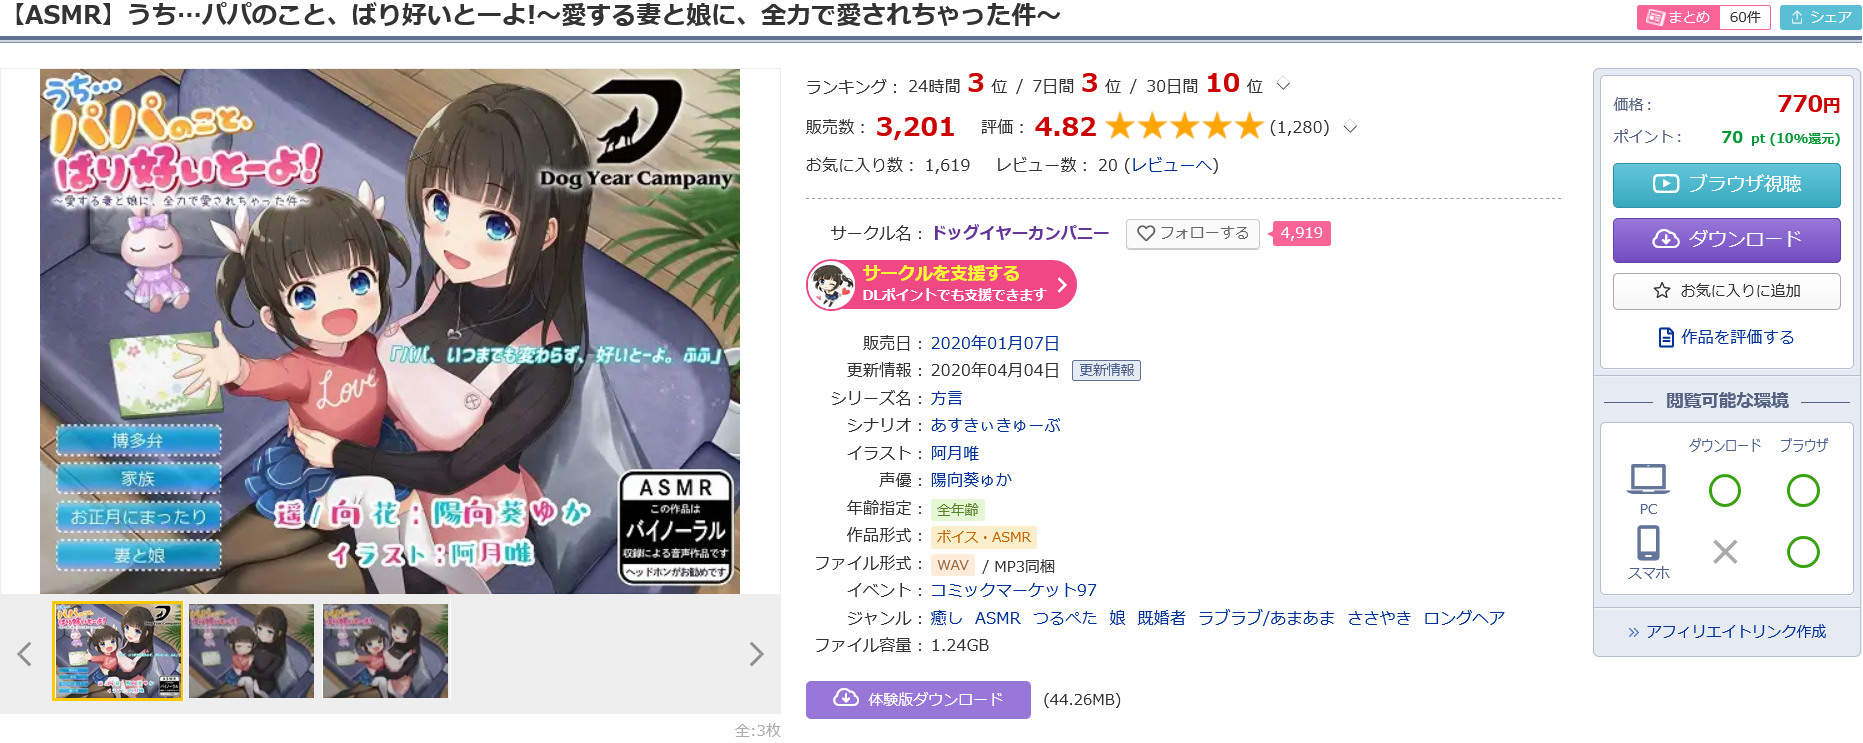Click the 体験版ダウンロード trial button
The height and width of the screenshot is (743, 1863).
pyautogui.click(x=918, y=699)
